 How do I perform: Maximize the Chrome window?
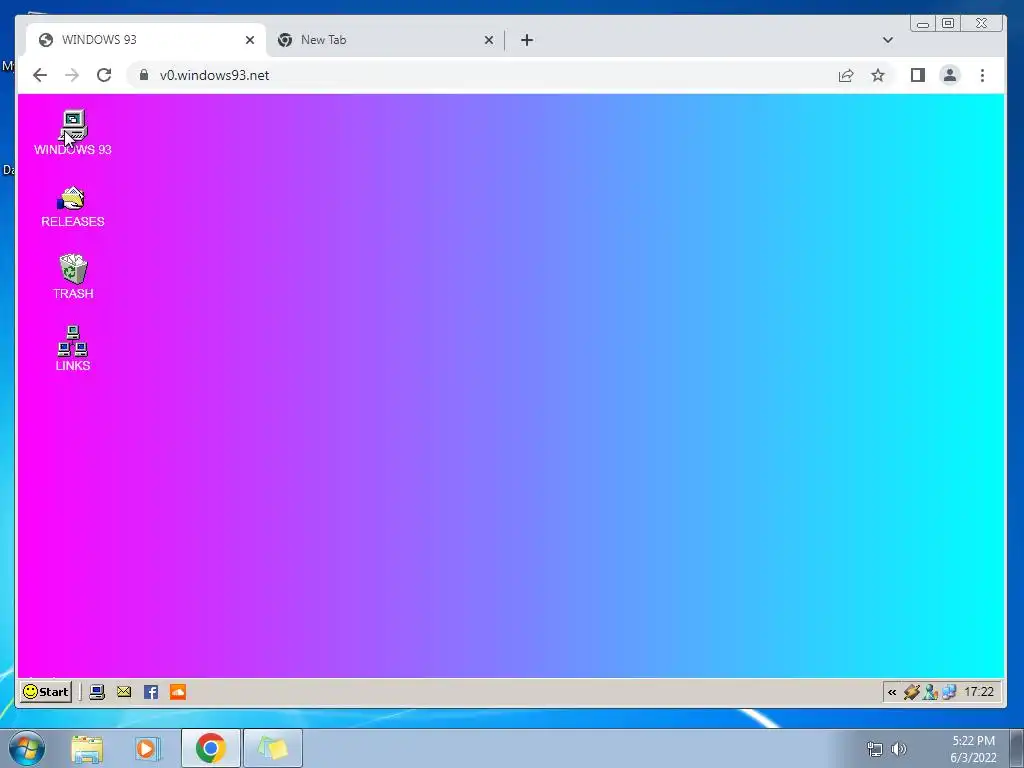click(x=948, y=24)
